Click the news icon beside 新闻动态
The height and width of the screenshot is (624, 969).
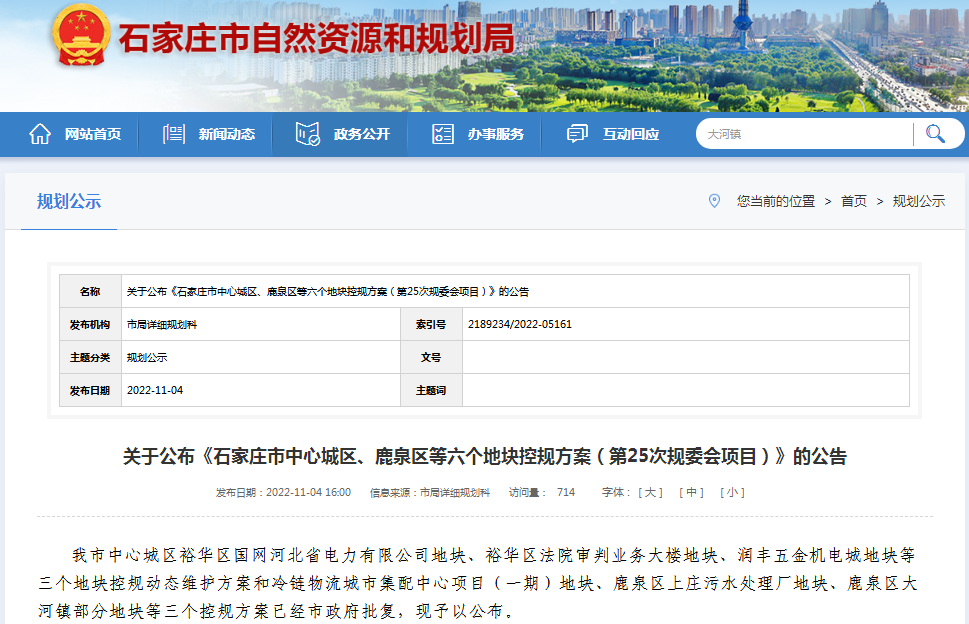tap(174, 134)
